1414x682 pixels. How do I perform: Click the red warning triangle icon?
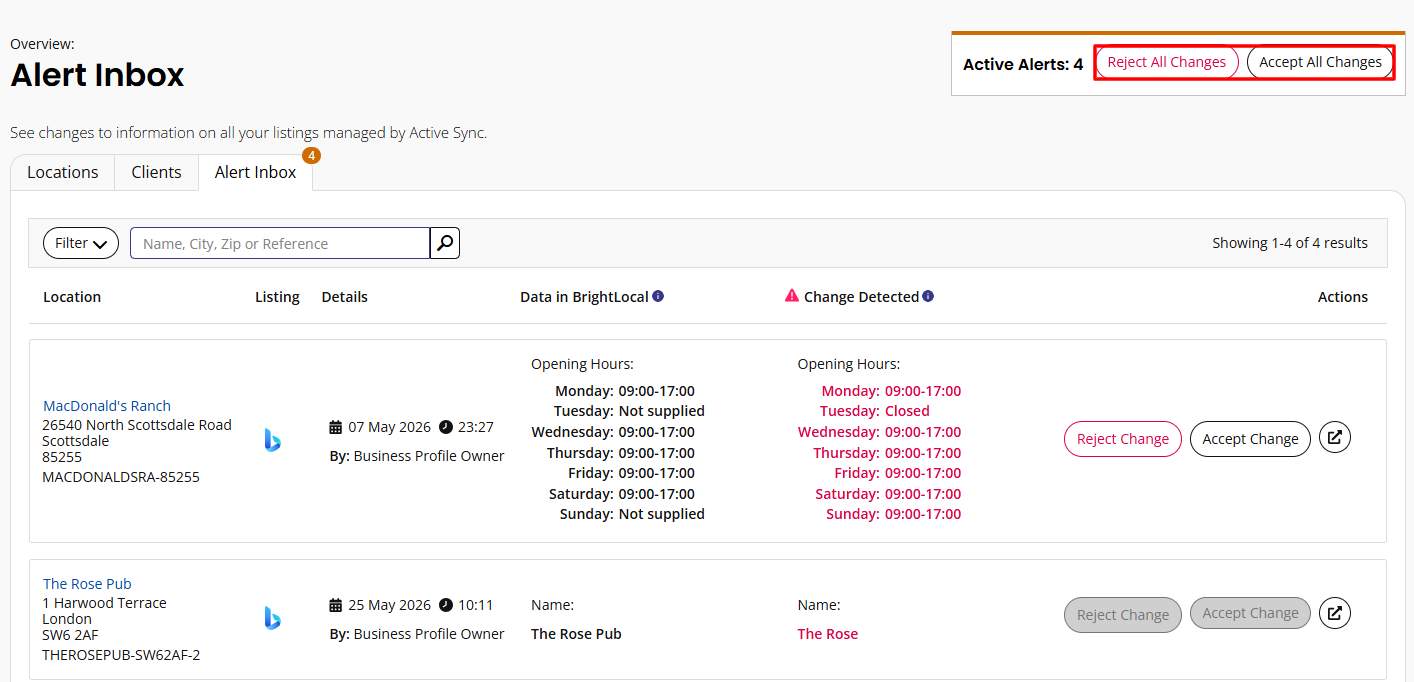pyautogui.click(x=792, y=296)
